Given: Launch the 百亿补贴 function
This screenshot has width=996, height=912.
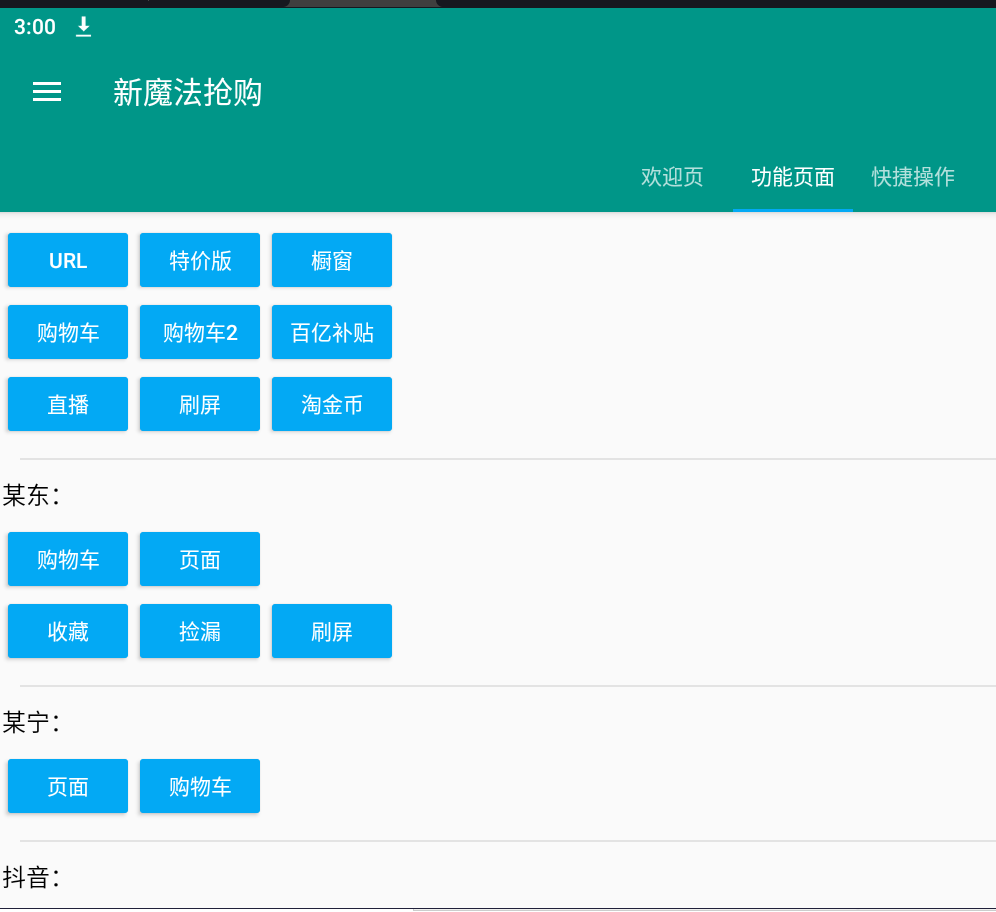Looking at the screenshot, I should pyautogui.click(x=332, y=332).
